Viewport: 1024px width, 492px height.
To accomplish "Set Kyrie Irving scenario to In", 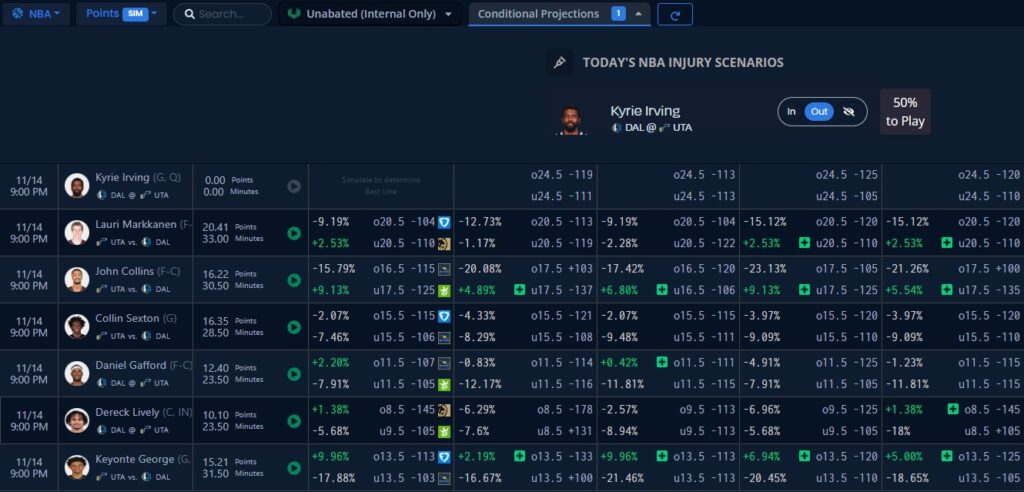I will (x=791, y=112).
